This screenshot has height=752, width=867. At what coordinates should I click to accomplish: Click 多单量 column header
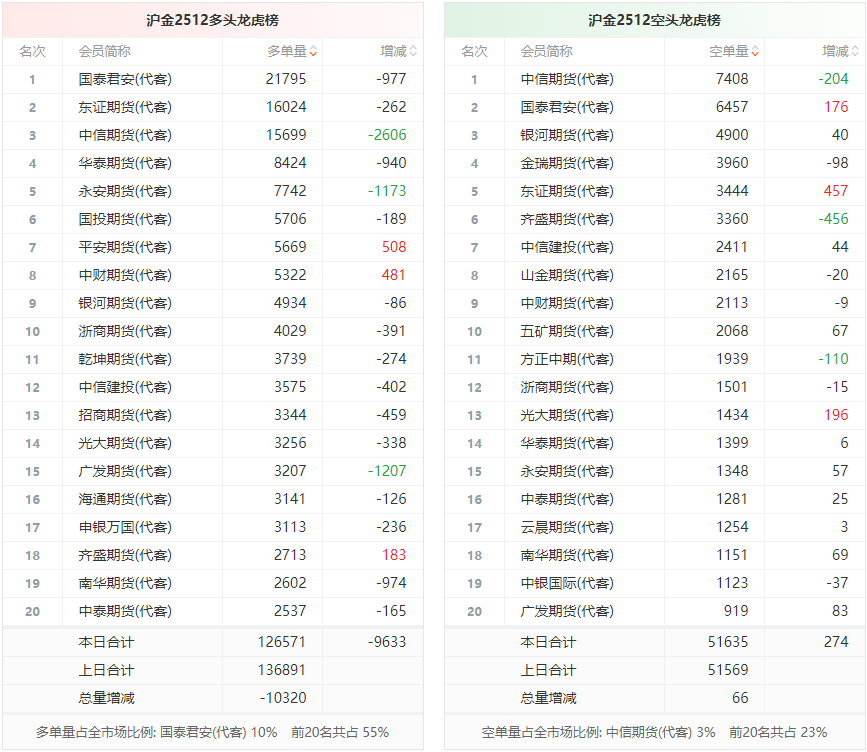287,51
